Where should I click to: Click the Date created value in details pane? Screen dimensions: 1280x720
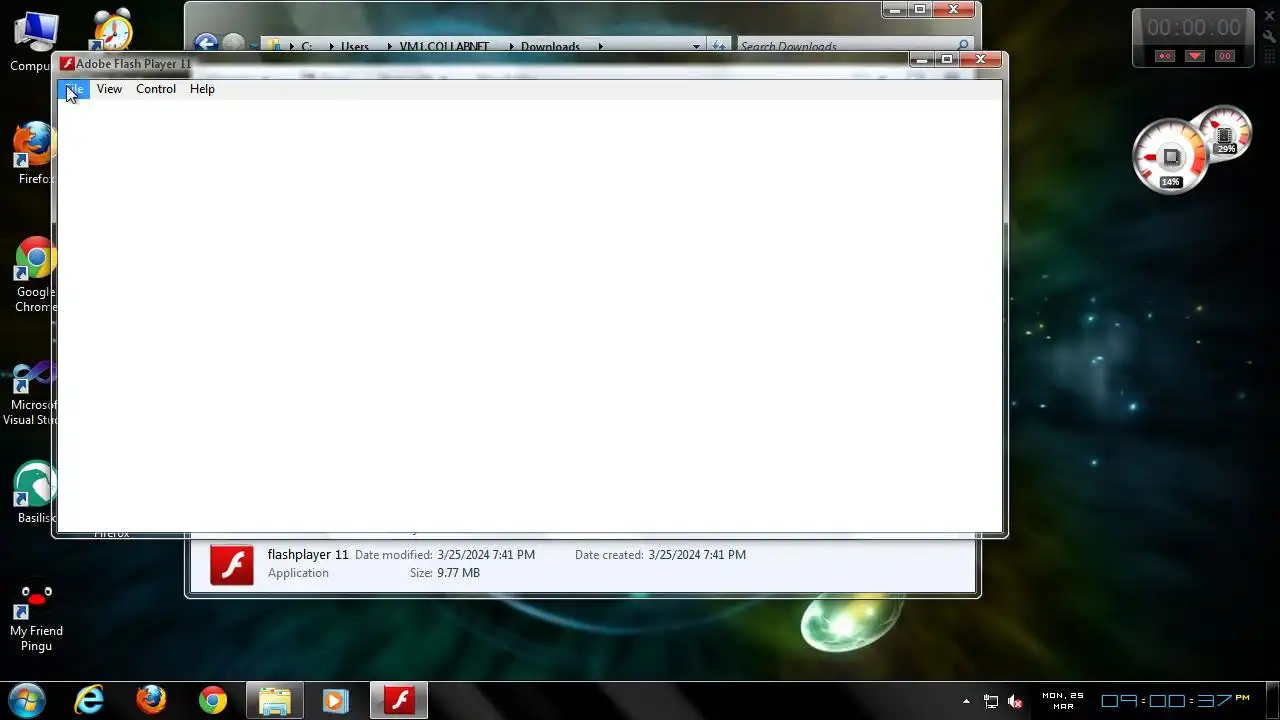pyautogui.click(x=697, y=555)
